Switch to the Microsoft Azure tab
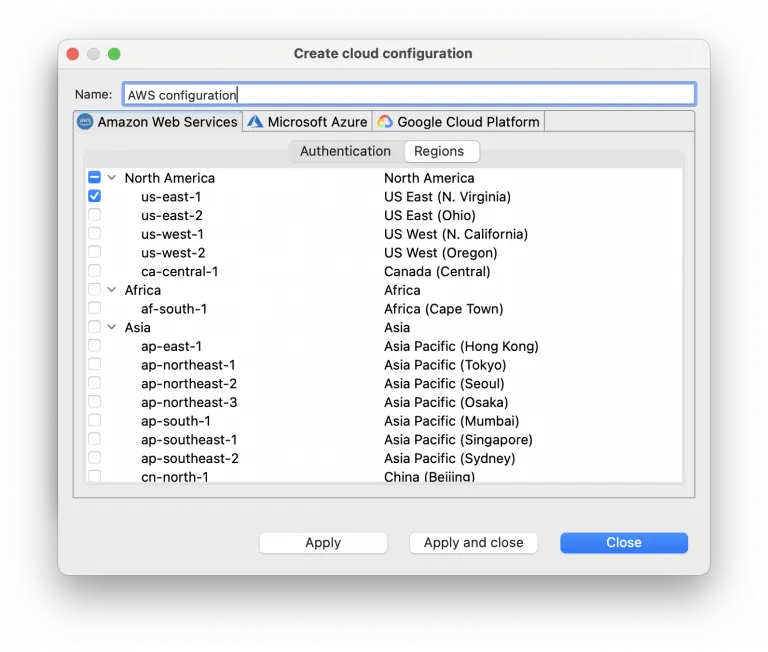The height and width of the screenshot is (652, 768). point(308,121)
